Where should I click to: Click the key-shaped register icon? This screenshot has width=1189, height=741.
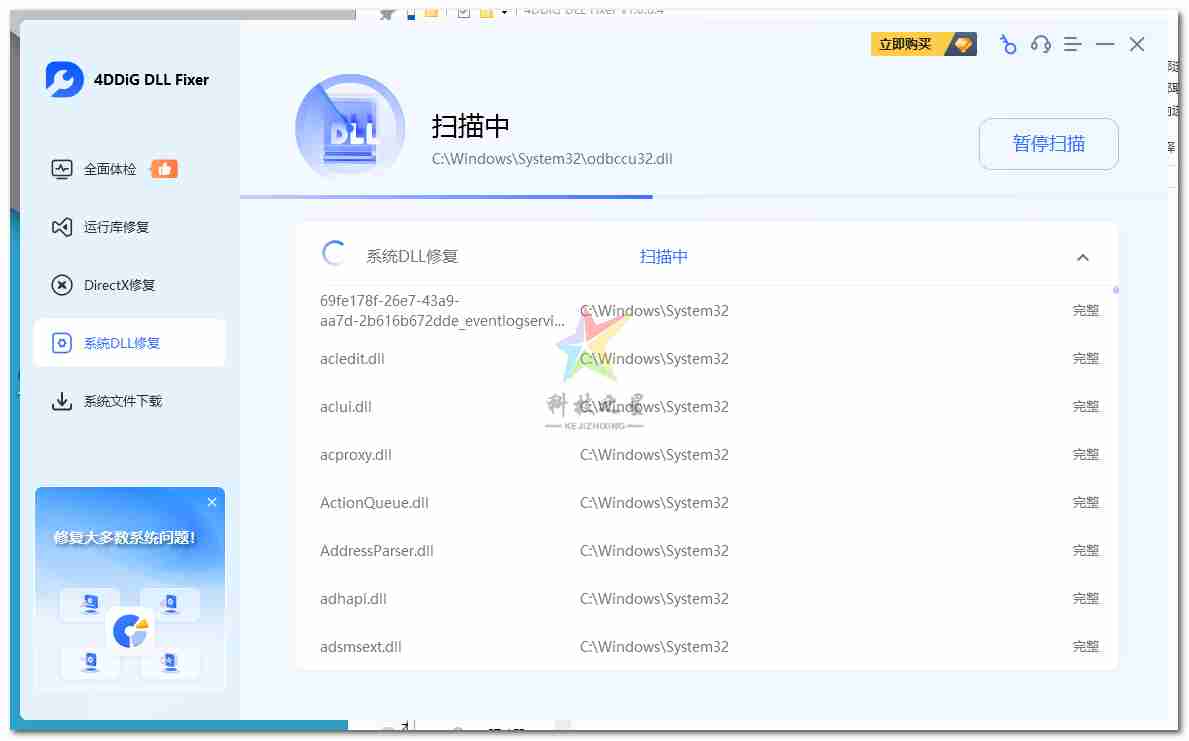(1008, 44)
